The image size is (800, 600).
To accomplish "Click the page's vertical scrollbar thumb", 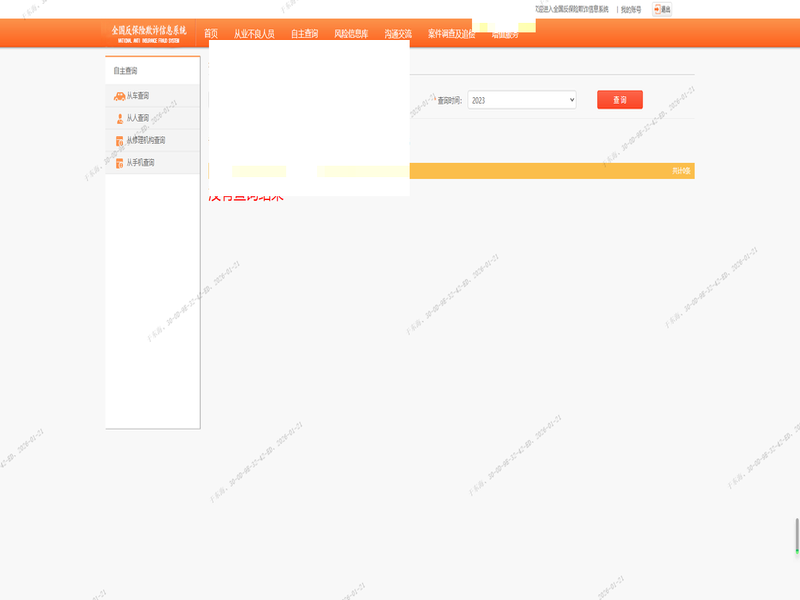I will pyautogui.click(x=797, y=535).
